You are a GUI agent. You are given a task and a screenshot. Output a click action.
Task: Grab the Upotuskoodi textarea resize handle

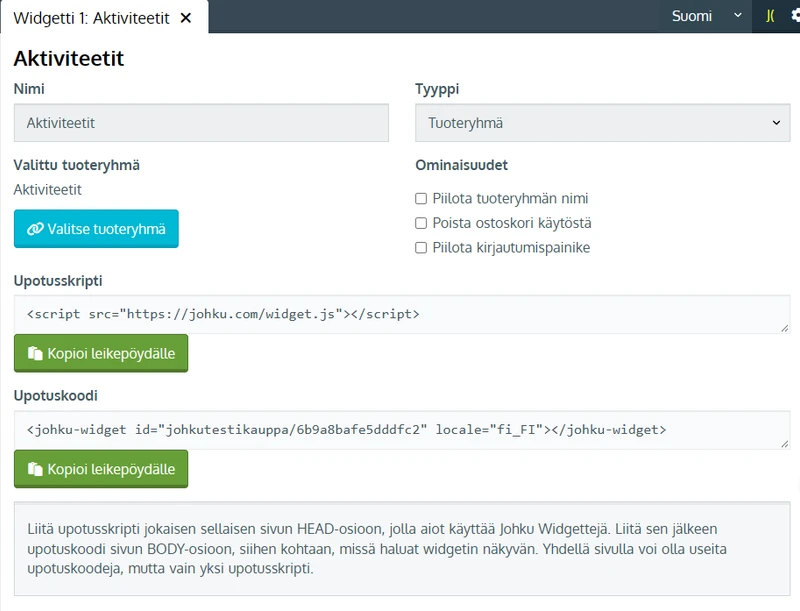(785, 444)
